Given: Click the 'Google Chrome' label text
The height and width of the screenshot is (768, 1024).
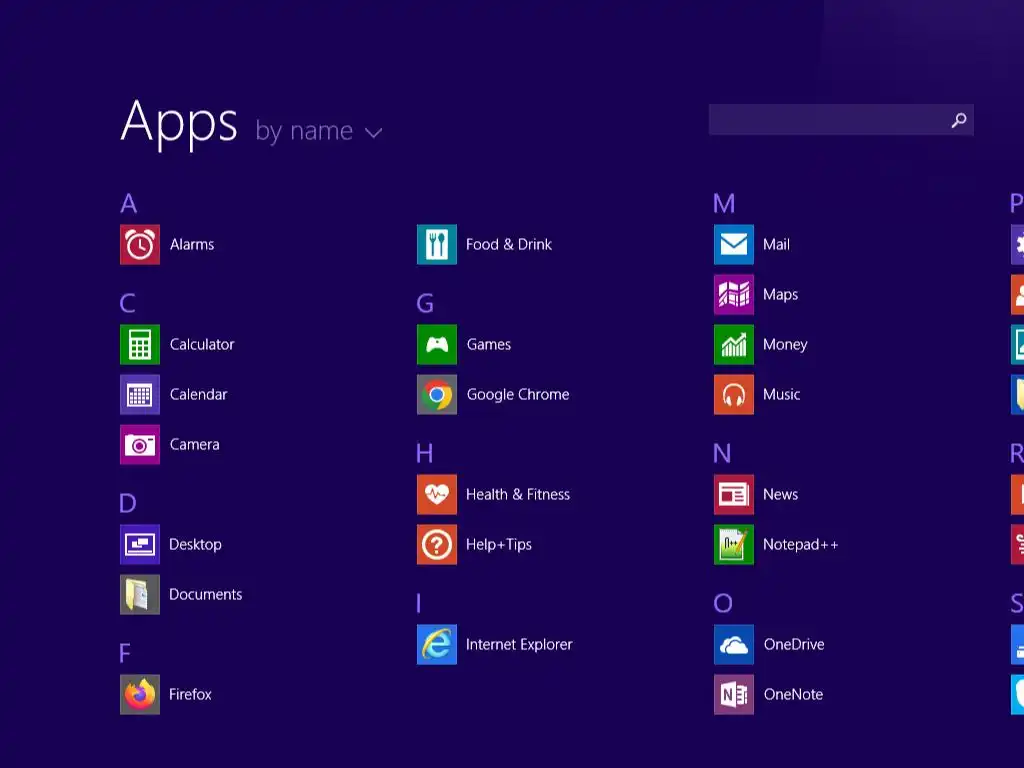Looking at the screenshot, I should coord(518,395).
